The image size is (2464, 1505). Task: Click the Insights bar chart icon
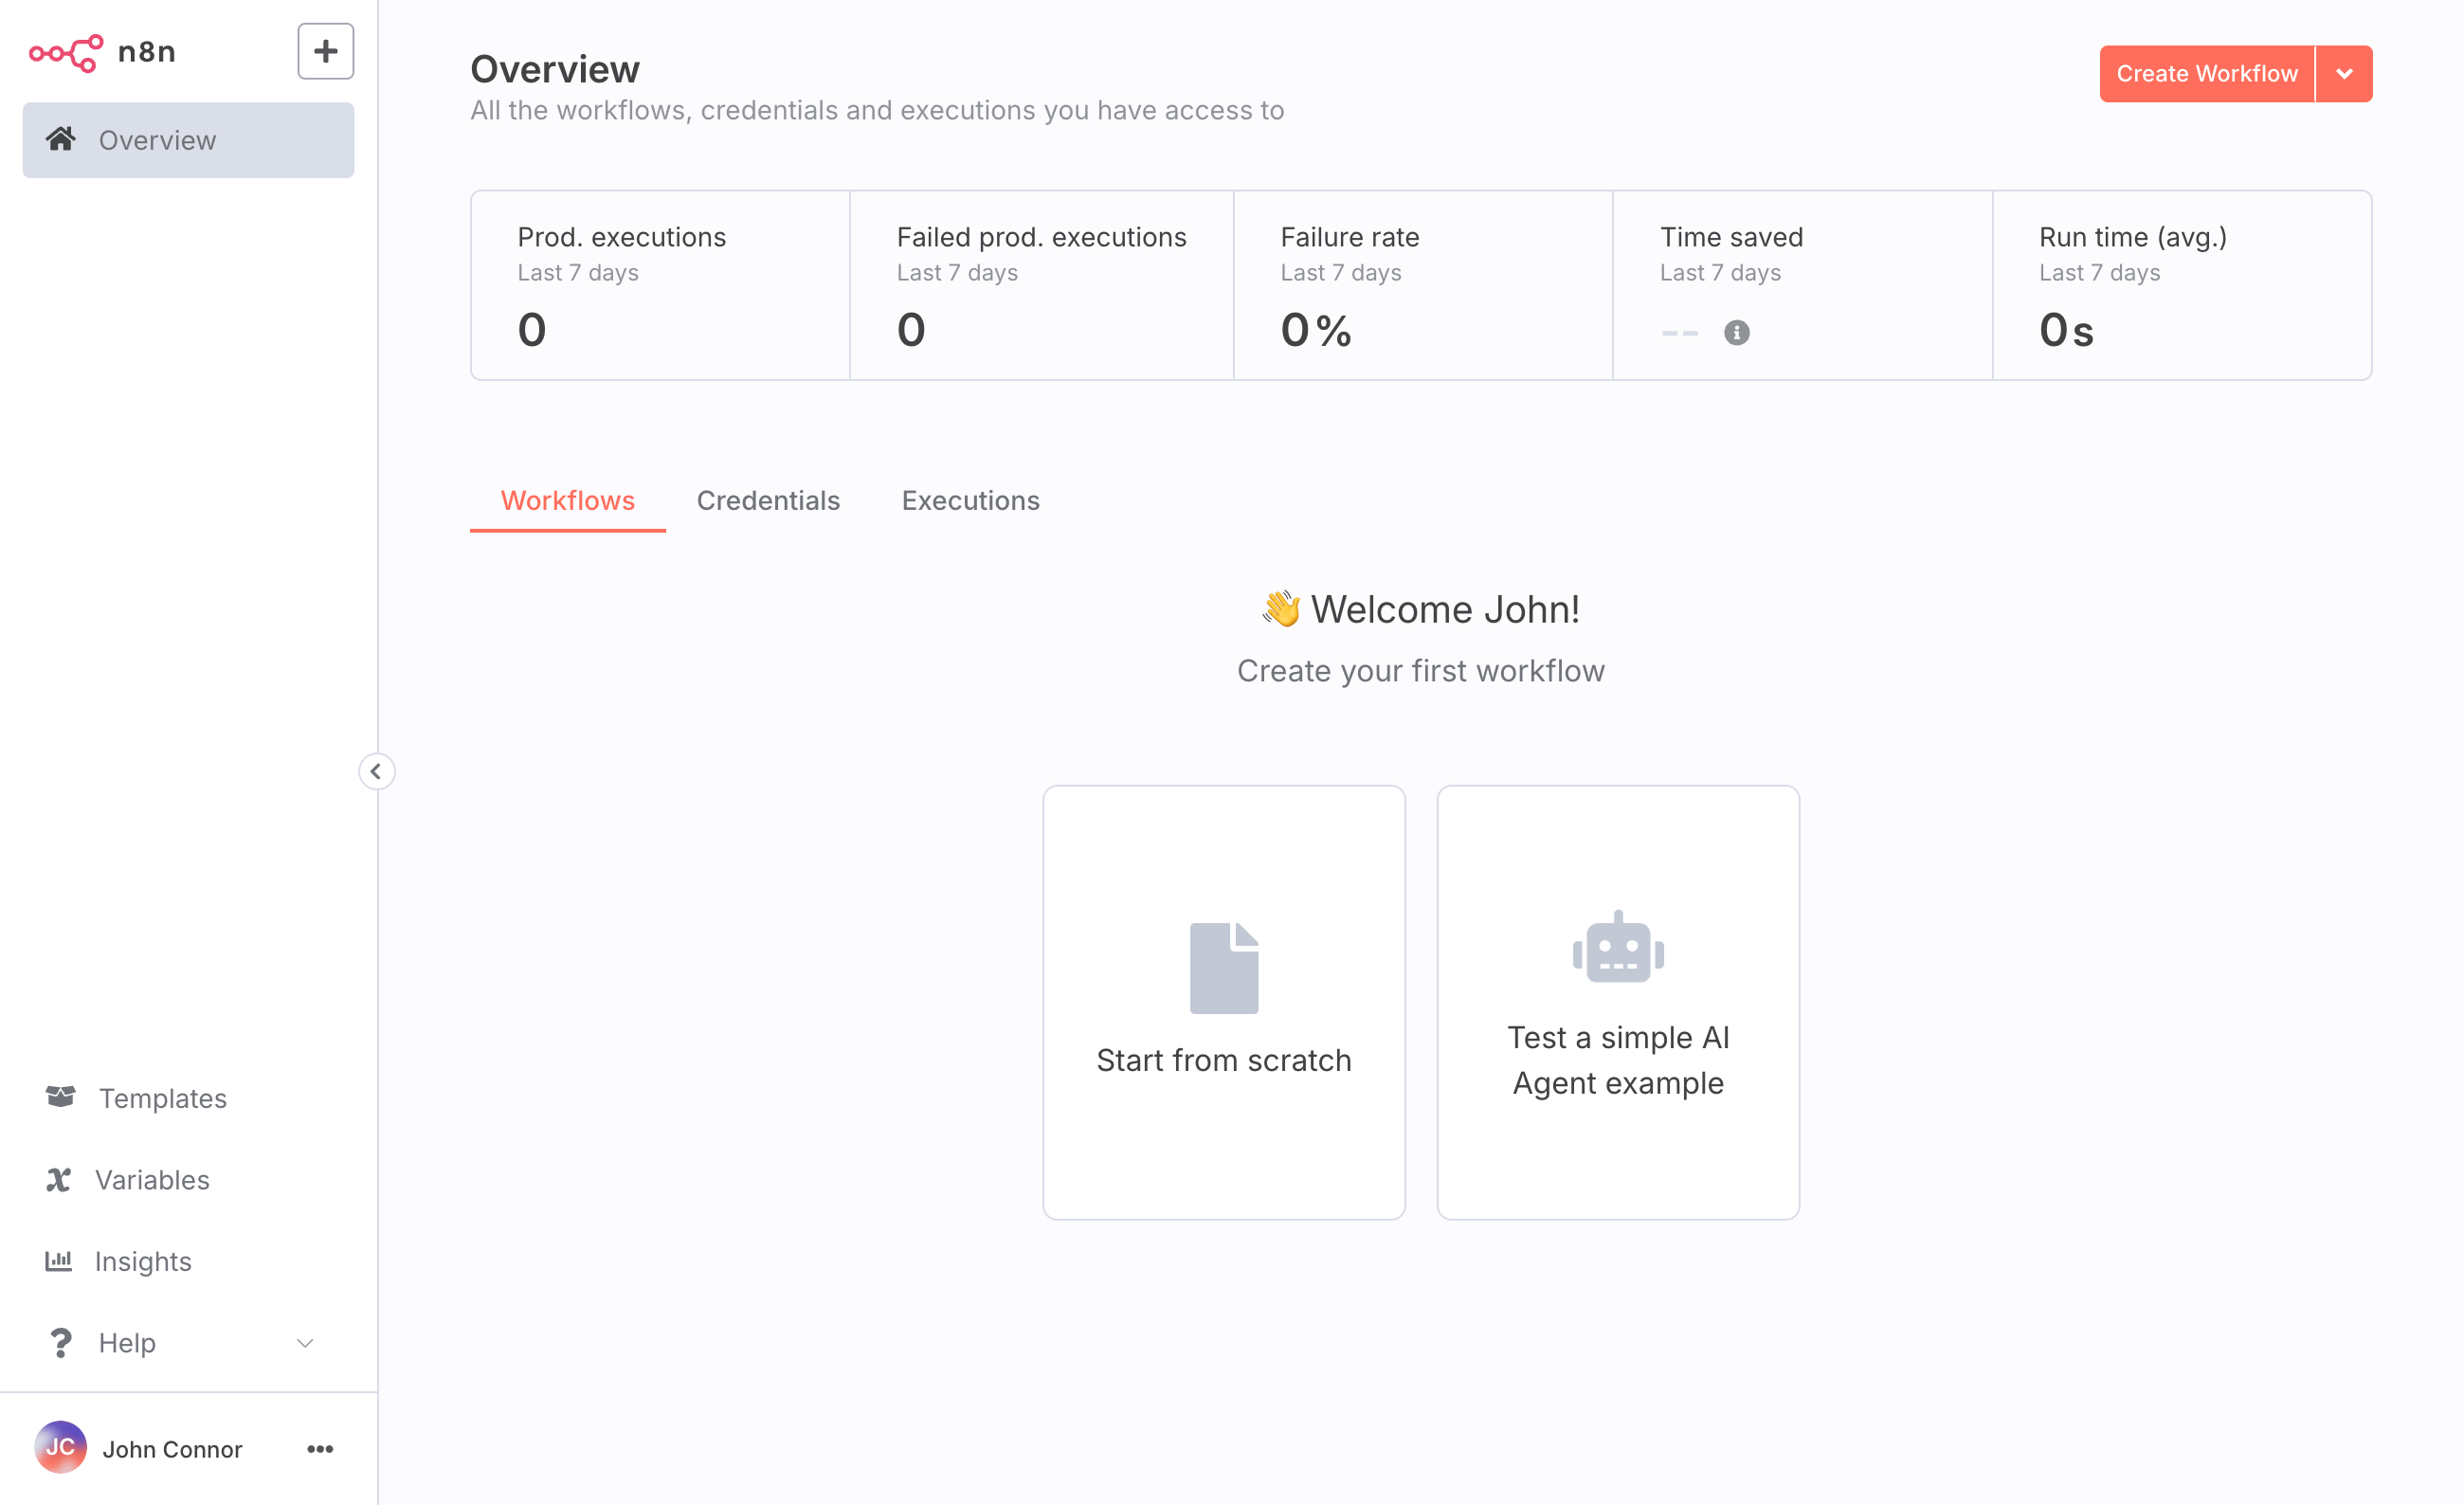(59, 1260)
